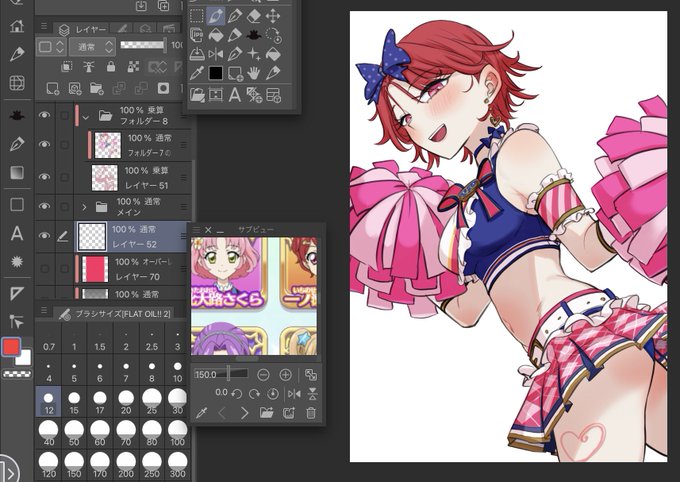Viewport: 680px width, 482px height.
Task: Select the white background color swatch
Action: [24, 358]
